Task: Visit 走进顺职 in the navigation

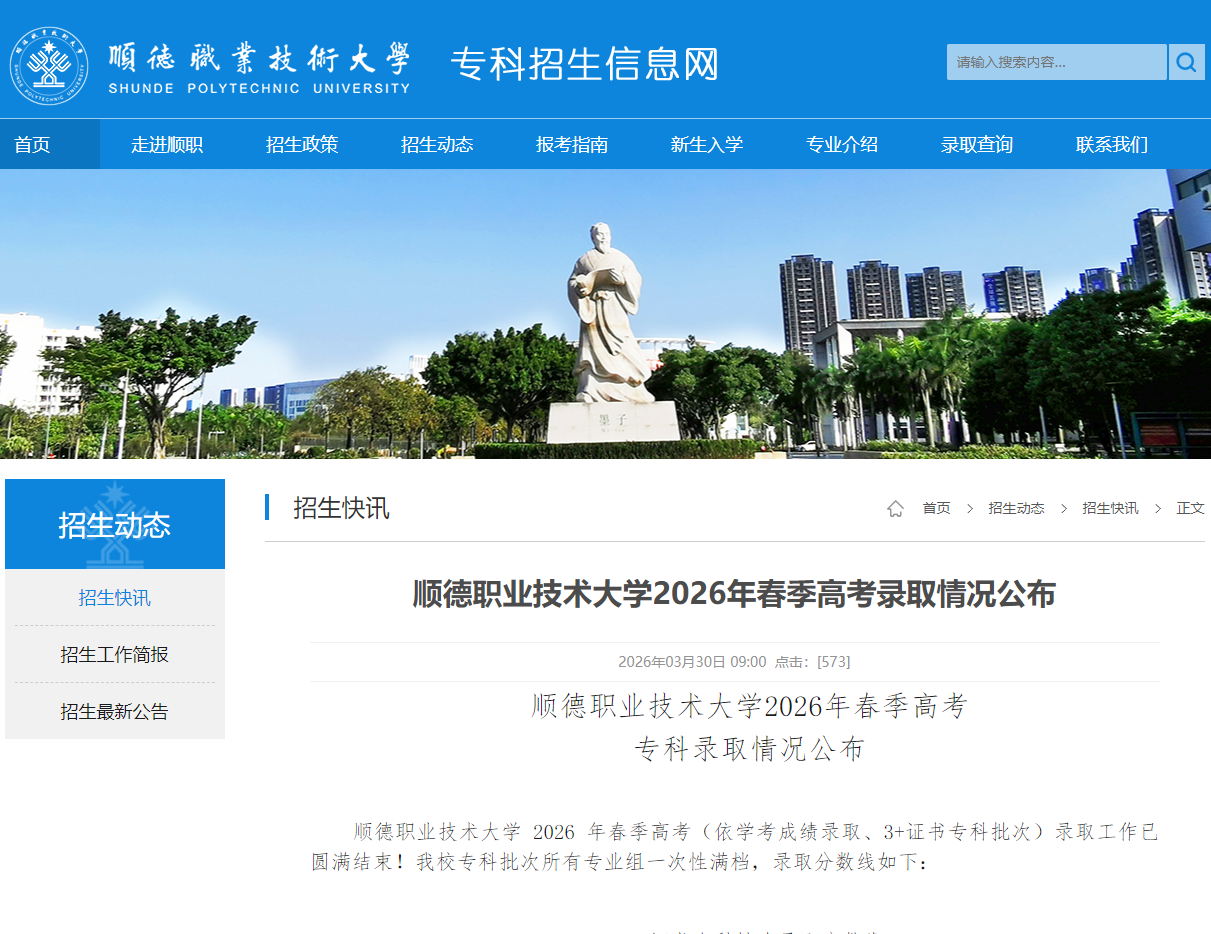Action: pyautogui.click(x=168, y=143)
